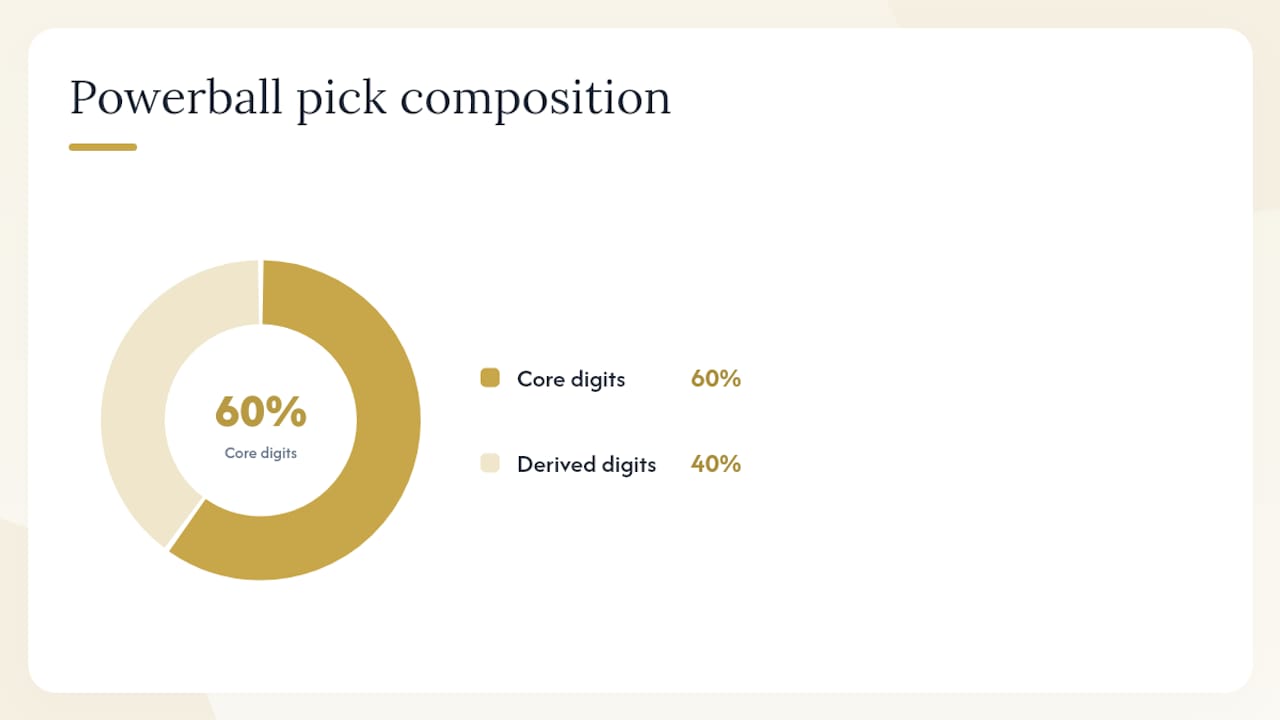The height and width of the screenshot is (720, 1280).
Task: Click 'Core digits' caption inside the donut
Action: click(x=261, y=453)
